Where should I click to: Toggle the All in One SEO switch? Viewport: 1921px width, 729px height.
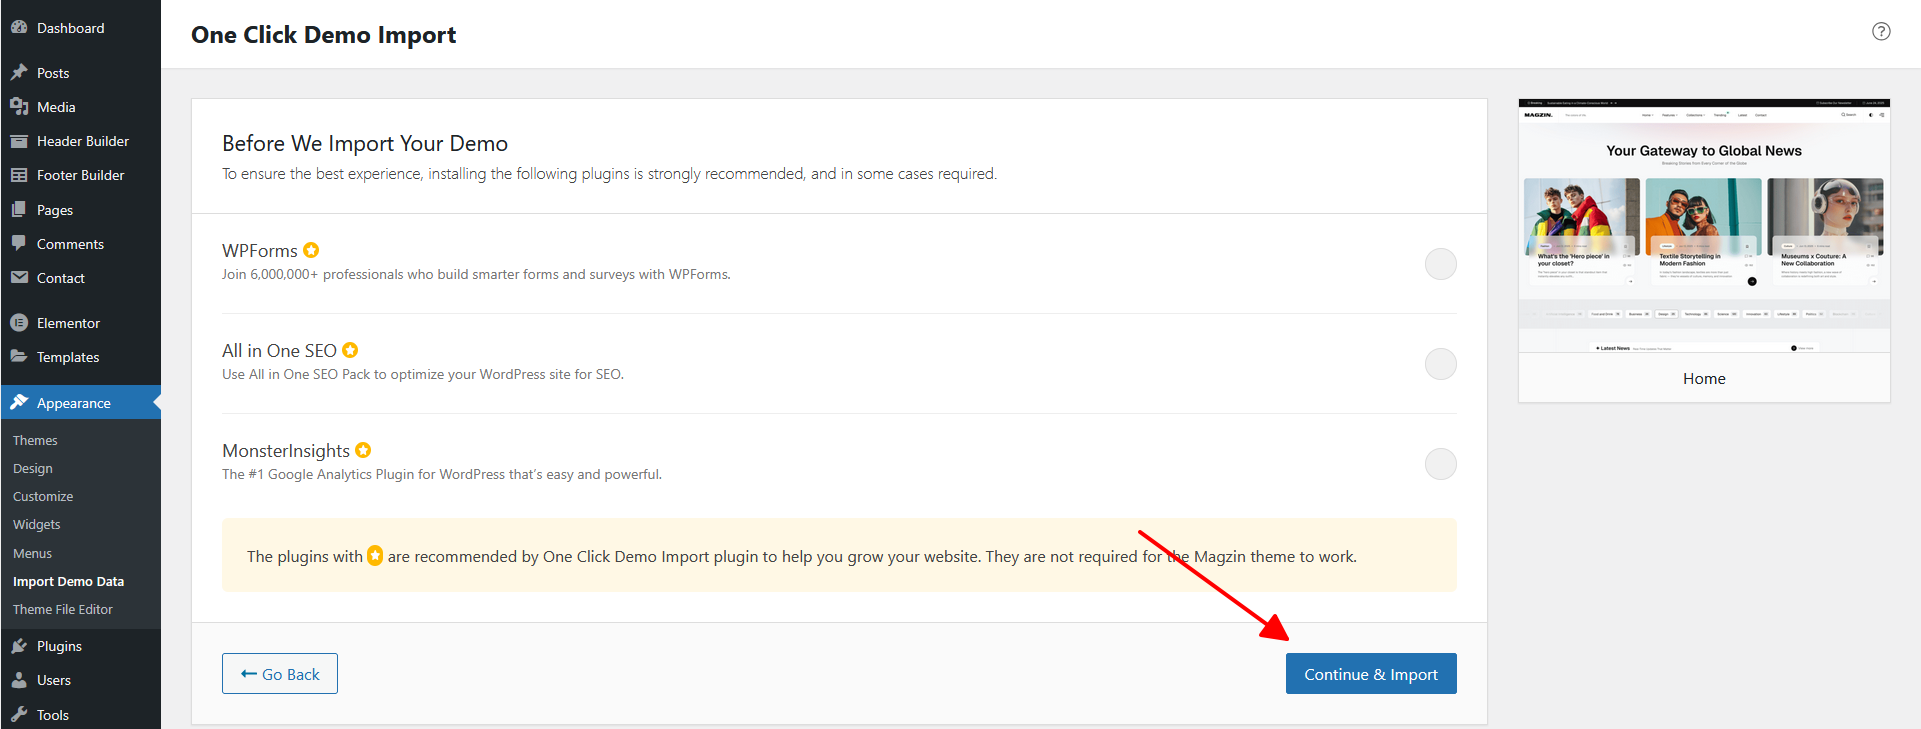1440,364
